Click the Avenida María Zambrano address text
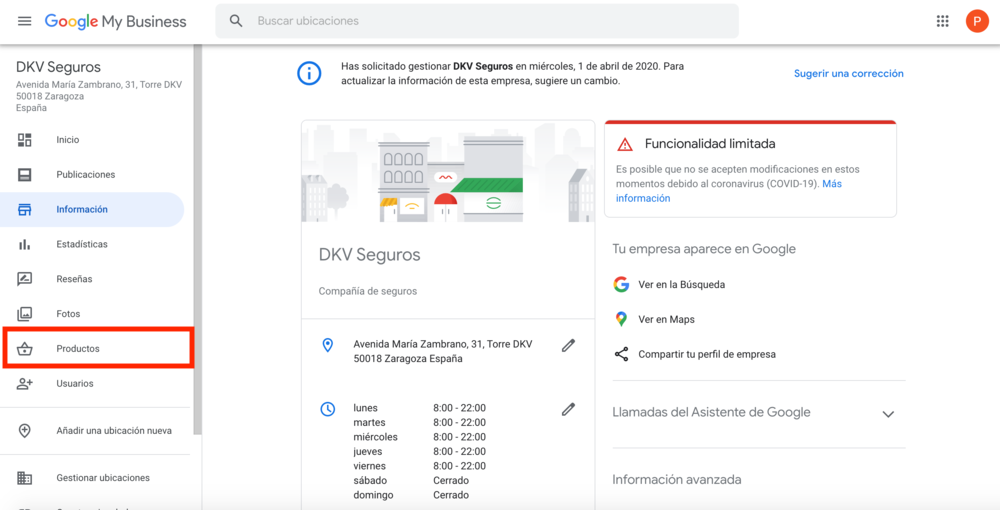This screenshot has height=510, width=1000. tap(443, 351)
